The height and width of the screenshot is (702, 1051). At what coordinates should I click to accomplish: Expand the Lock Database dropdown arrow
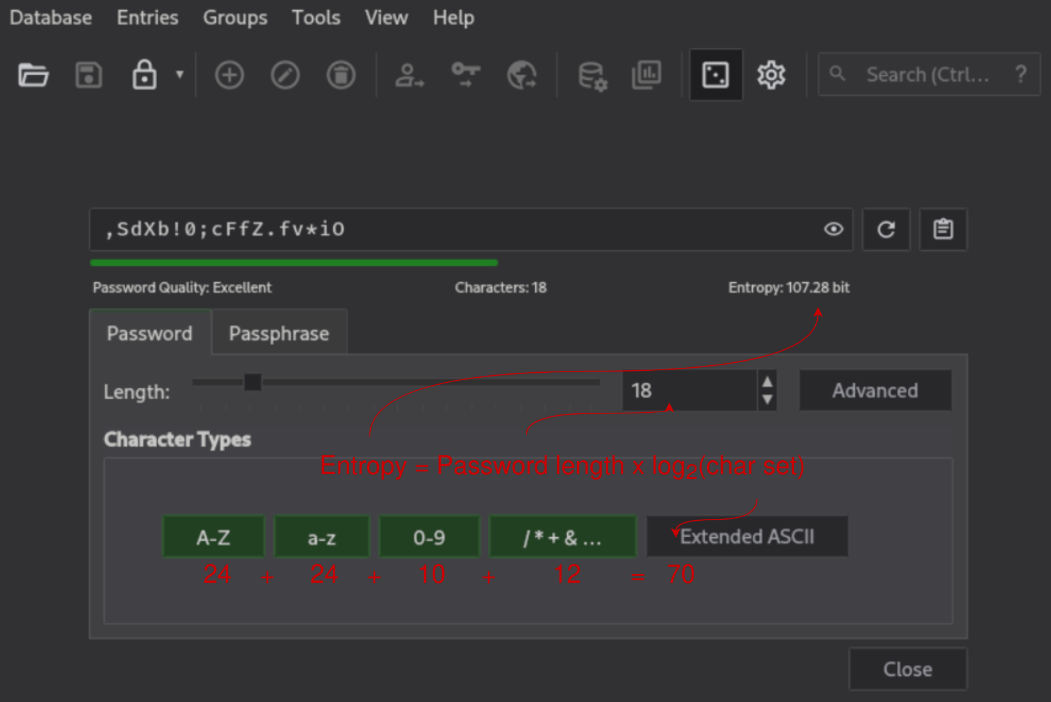[x=179, y=75]
